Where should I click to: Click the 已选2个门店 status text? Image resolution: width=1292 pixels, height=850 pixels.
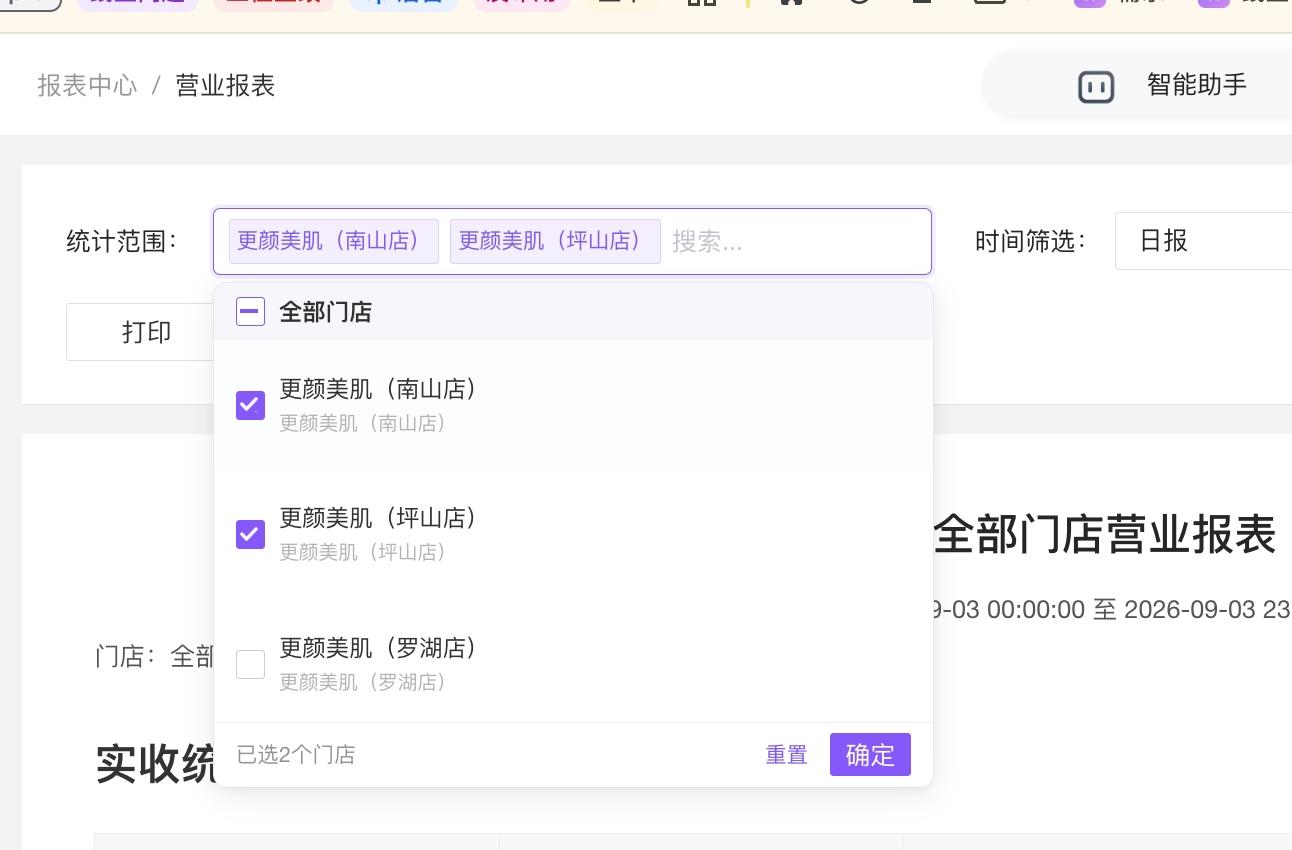click(x=296, y=755)
